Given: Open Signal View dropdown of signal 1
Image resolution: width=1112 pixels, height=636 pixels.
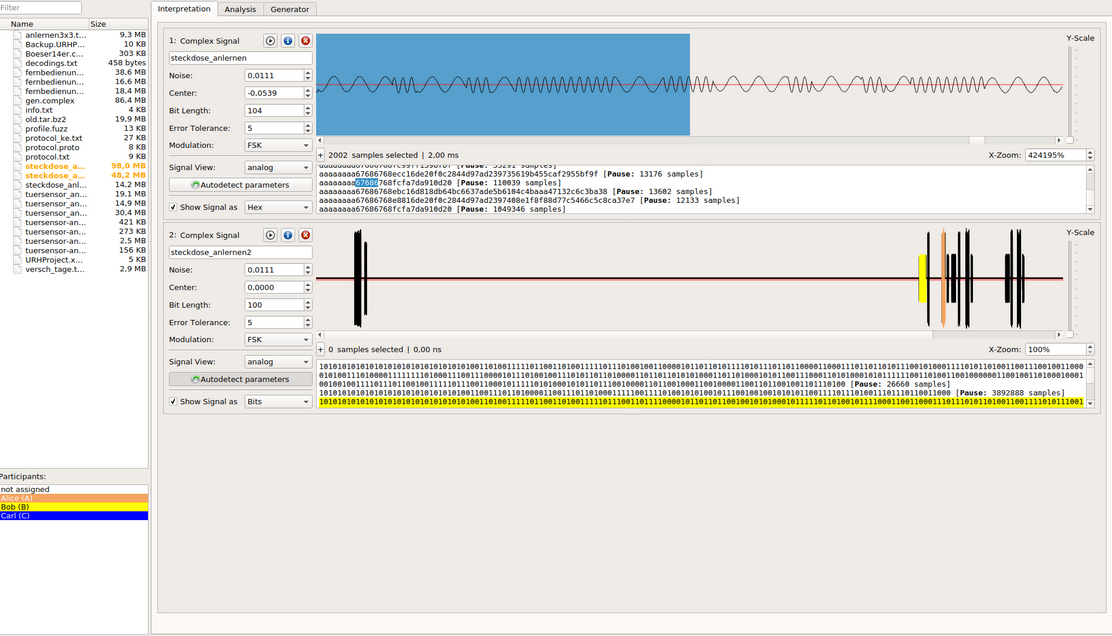Looking at the screenshot, I should [278, 168].
